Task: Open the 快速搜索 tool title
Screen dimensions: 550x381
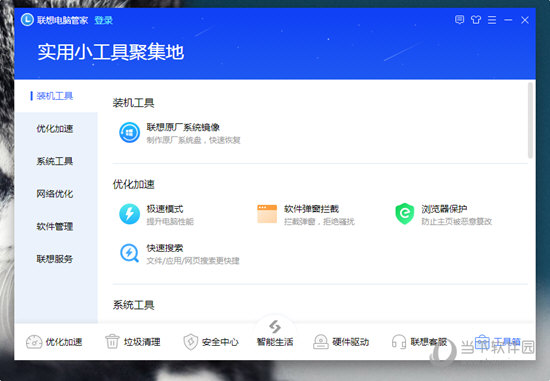Action: point(165,248)
